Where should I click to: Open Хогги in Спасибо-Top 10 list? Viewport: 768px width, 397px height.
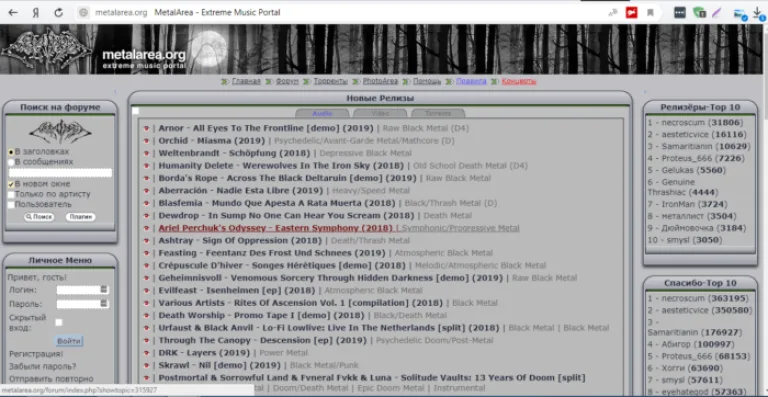click(672, 368)
